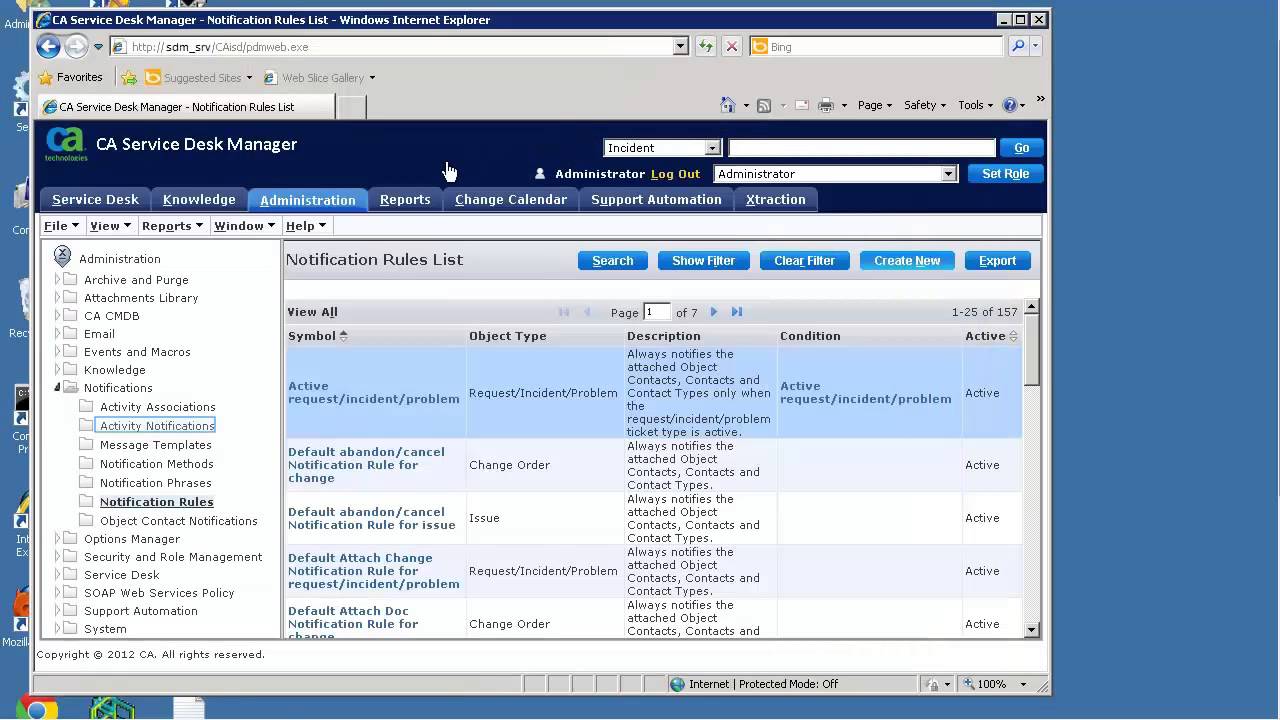This screenshot has height=720, width=1280.
Task: Go to next page arrow
Action: tap(714, 312)
